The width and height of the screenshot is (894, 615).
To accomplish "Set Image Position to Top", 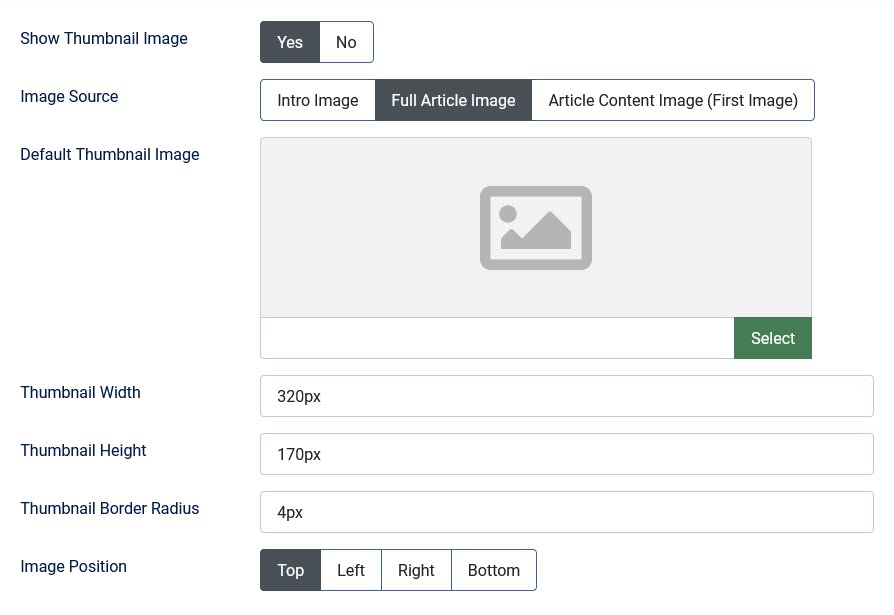I will 290,570.
